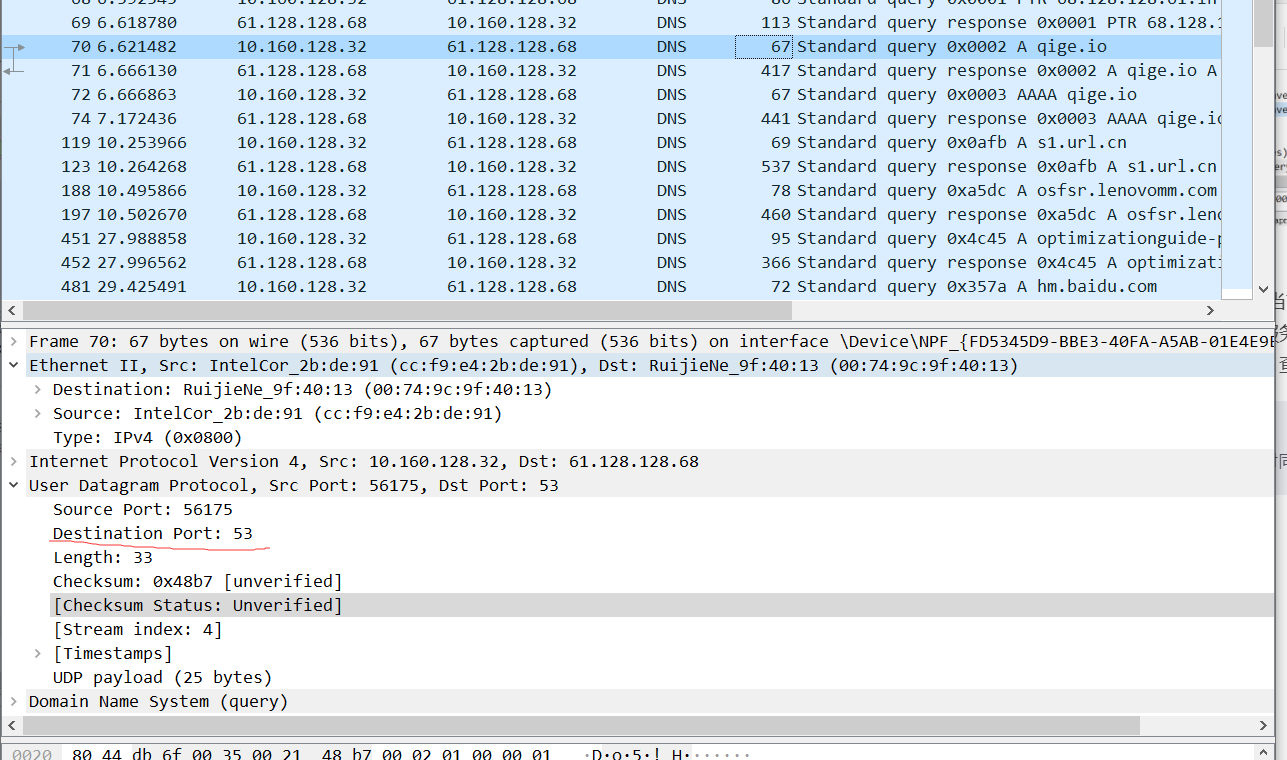Select the Destination Port: 53 field
The width and height of the screenshot is (1287, 760).
tap(153, 534)
